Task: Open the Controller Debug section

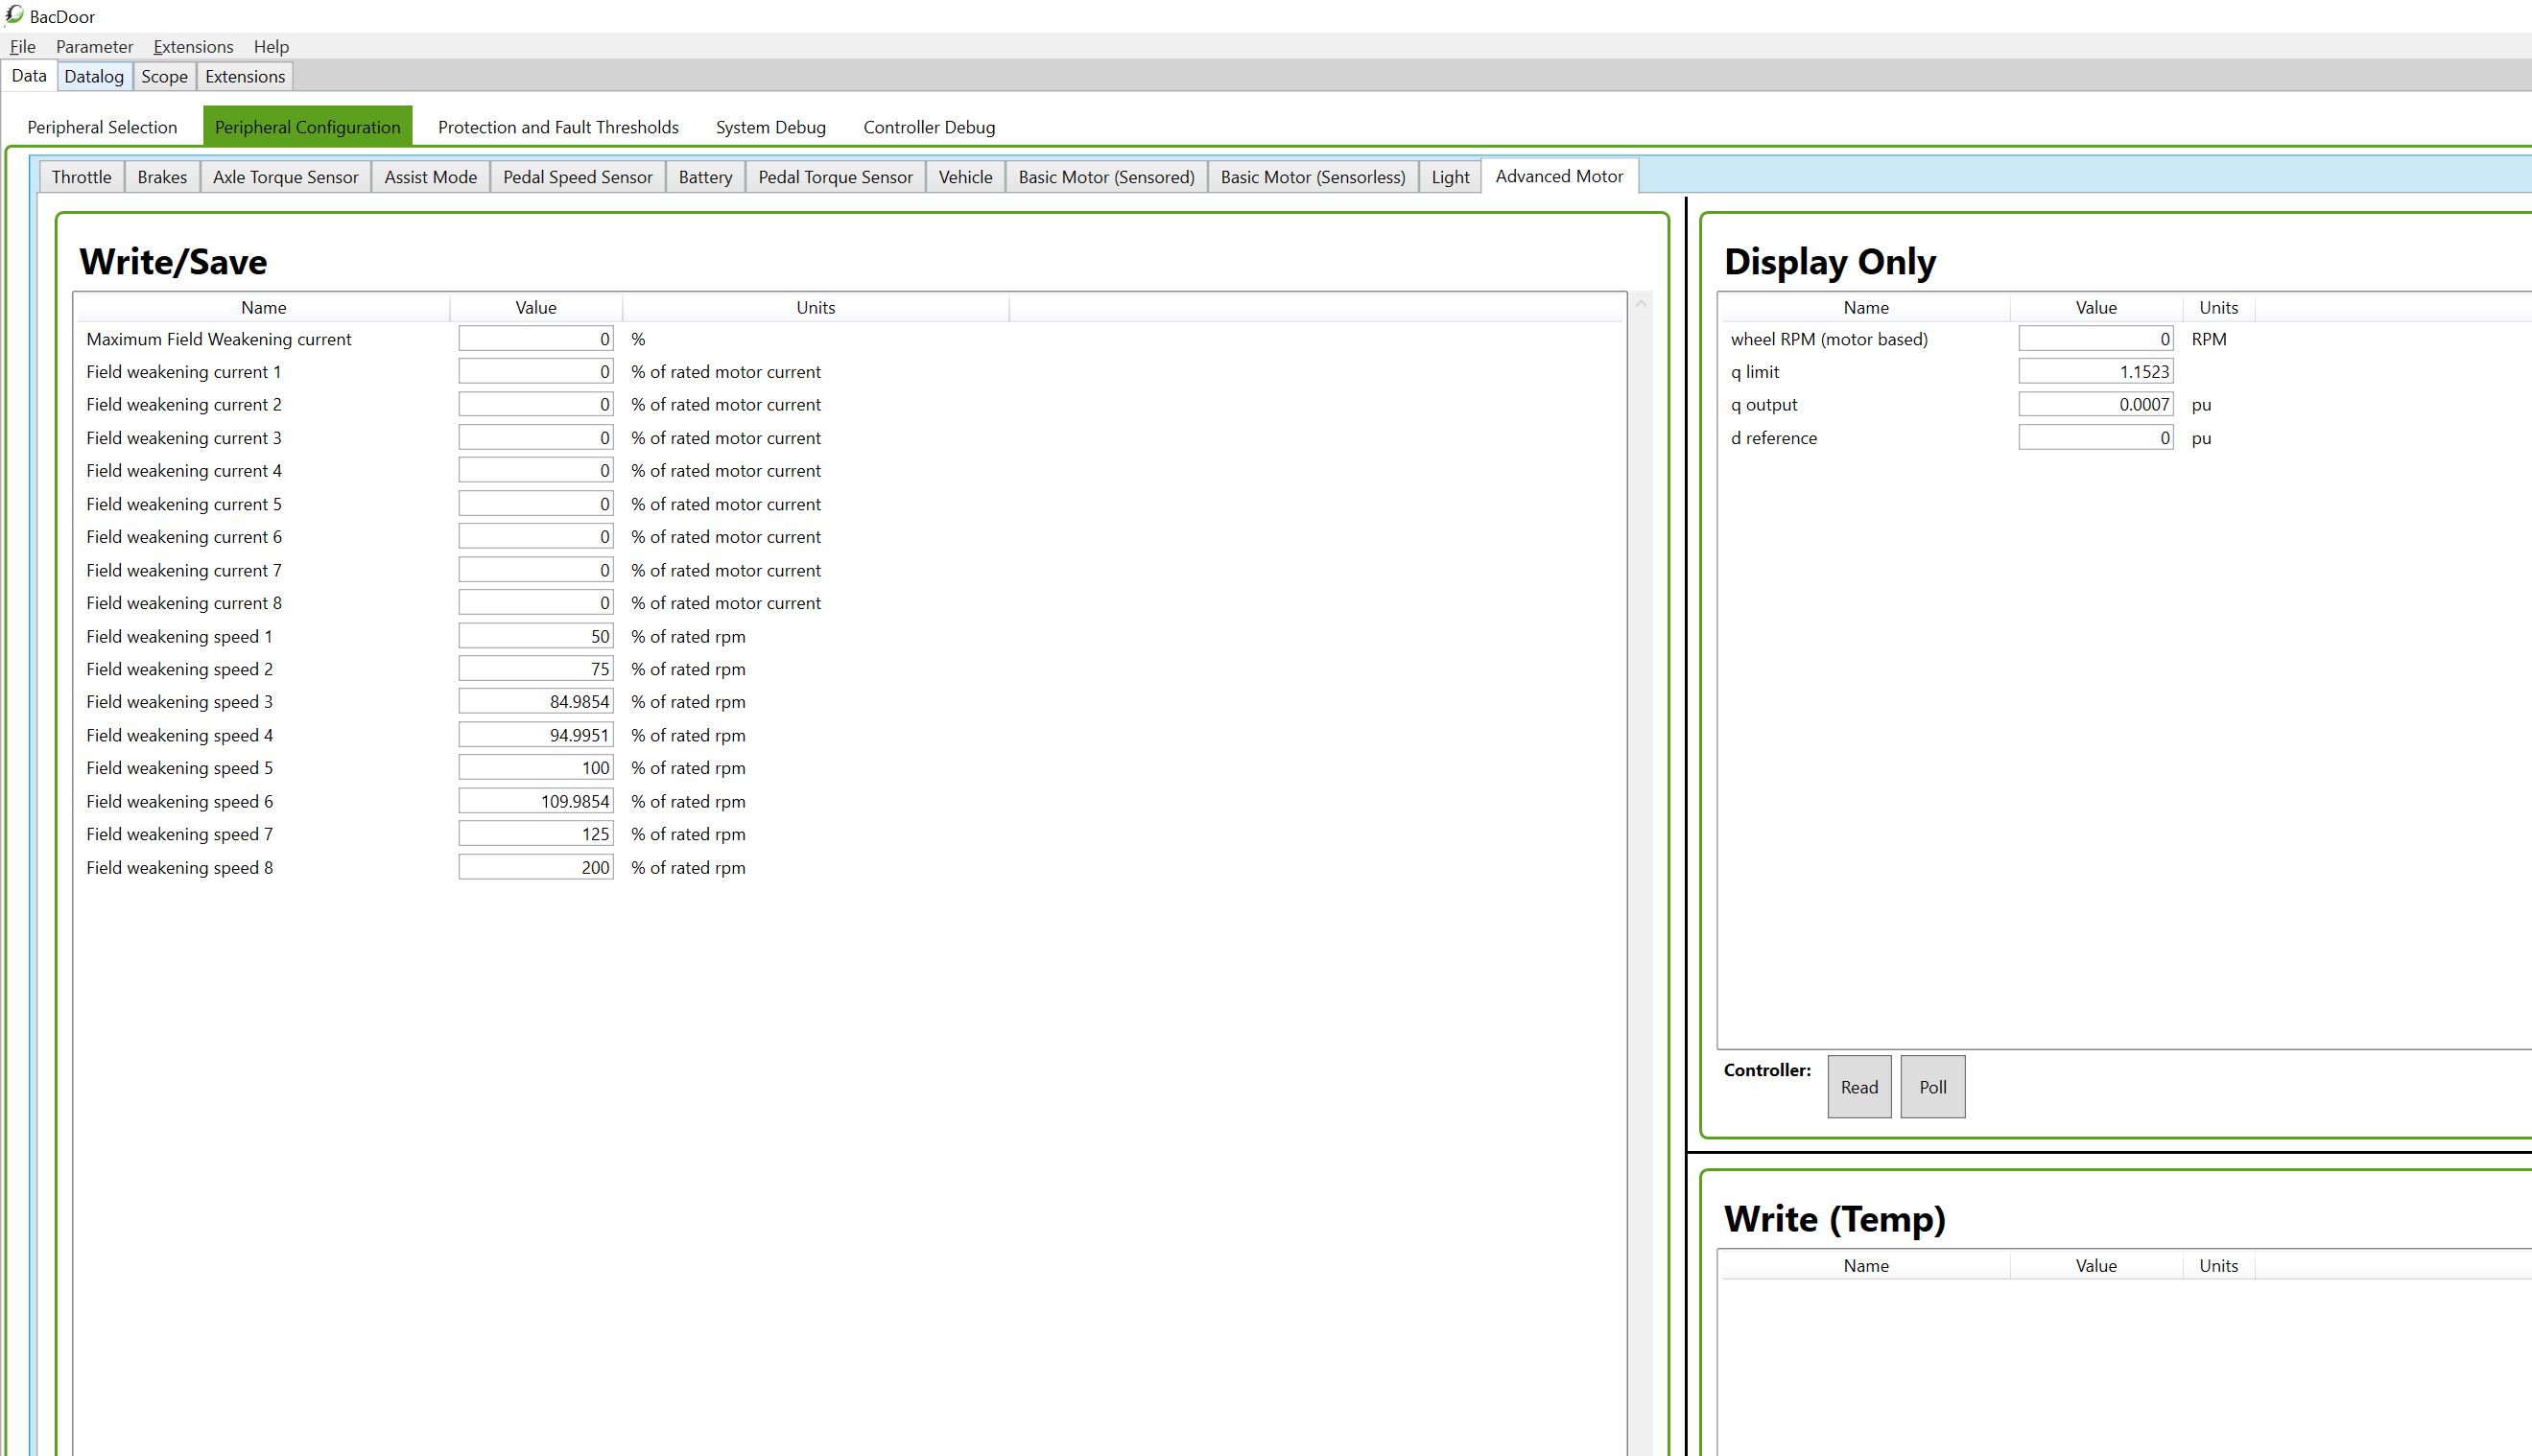Action: [x=929, y=127]
